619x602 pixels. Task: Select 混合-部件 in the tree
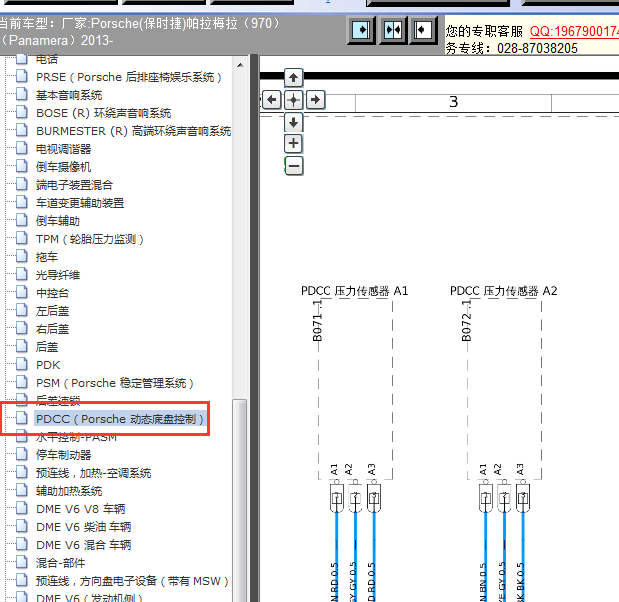pyautogui.click(x=60, y=563)
